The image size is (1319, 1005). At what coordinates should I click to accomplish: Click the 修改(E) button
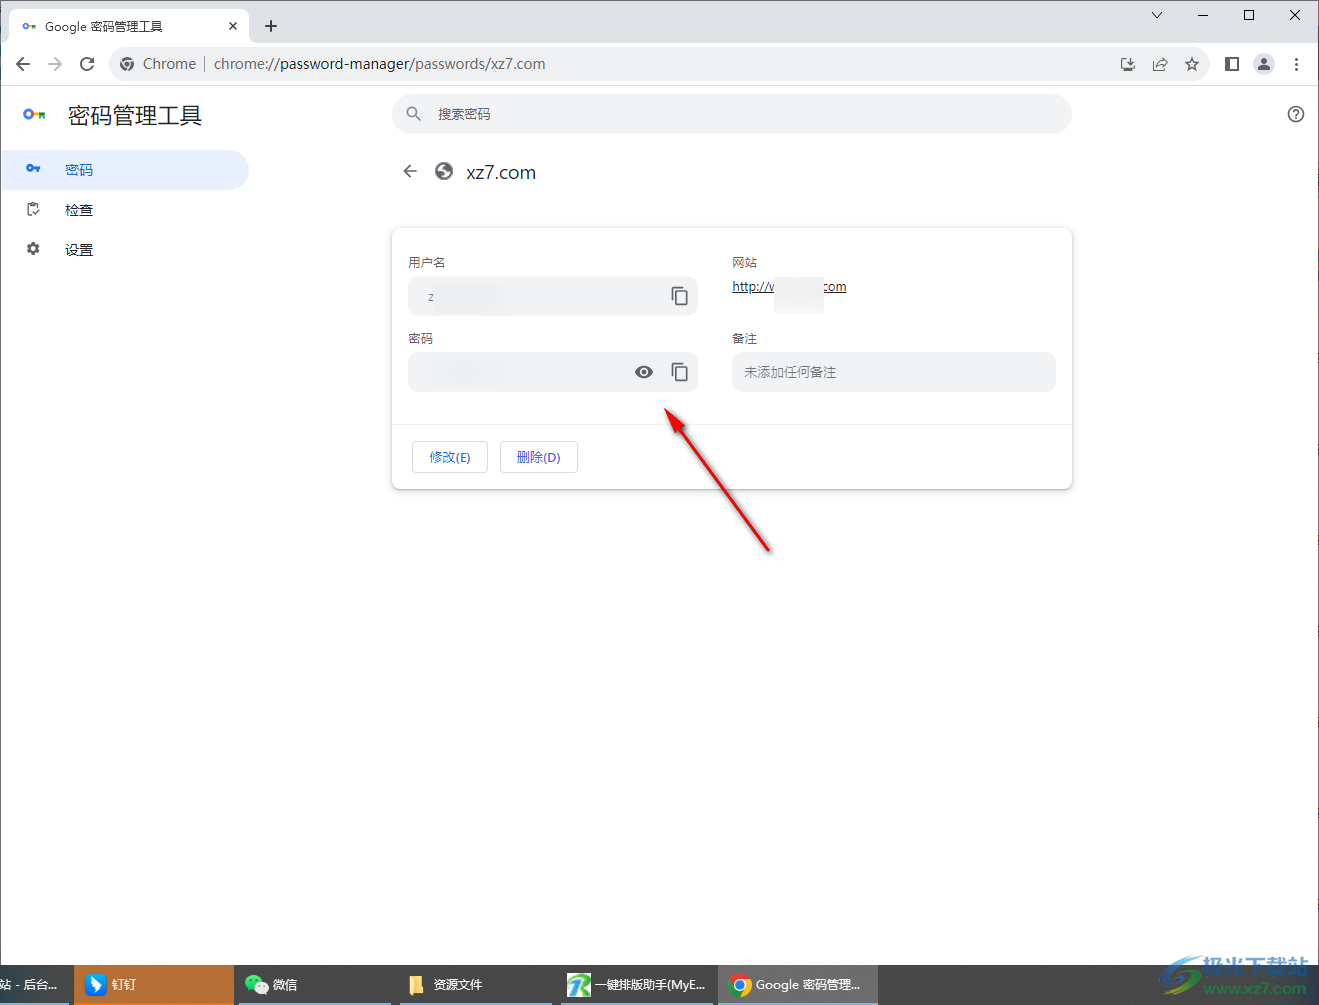point(450,457)
